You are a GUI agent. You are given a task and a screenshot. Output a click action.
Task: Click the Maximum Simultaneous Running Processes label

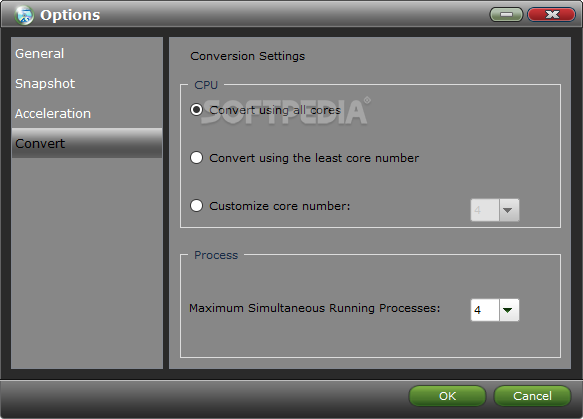pyautogui.click(x=315, y=308)
